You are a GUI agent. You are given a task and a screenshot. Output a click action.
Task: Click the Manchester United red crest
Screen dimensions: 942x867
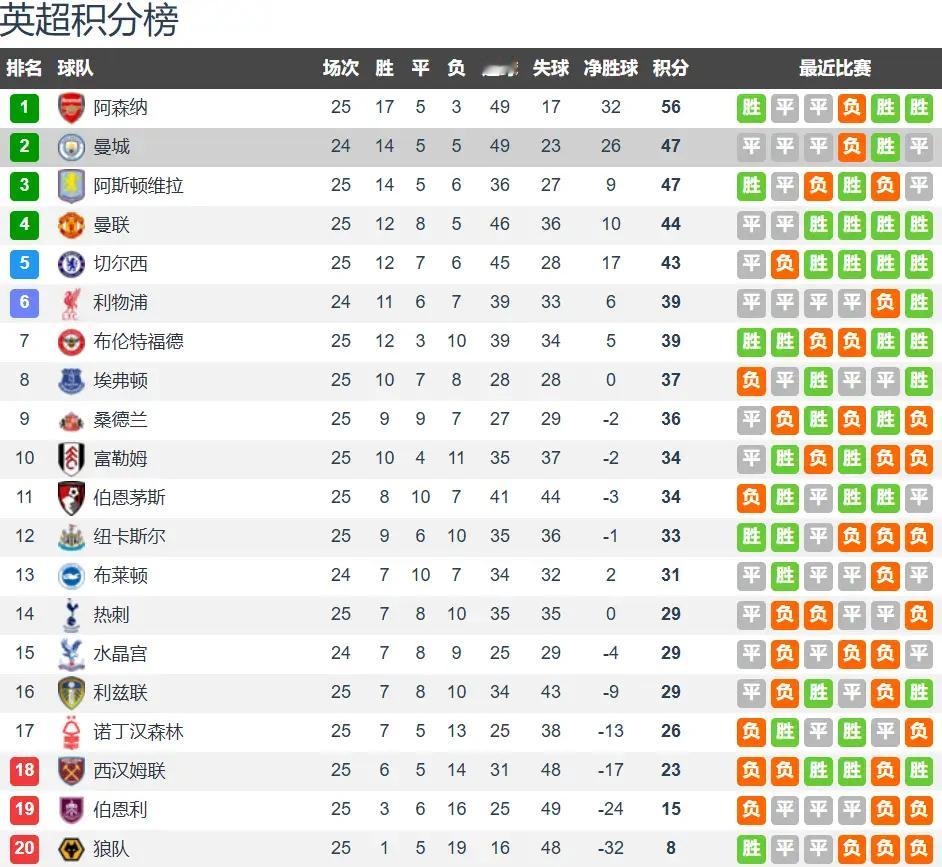tap(71, 225)
